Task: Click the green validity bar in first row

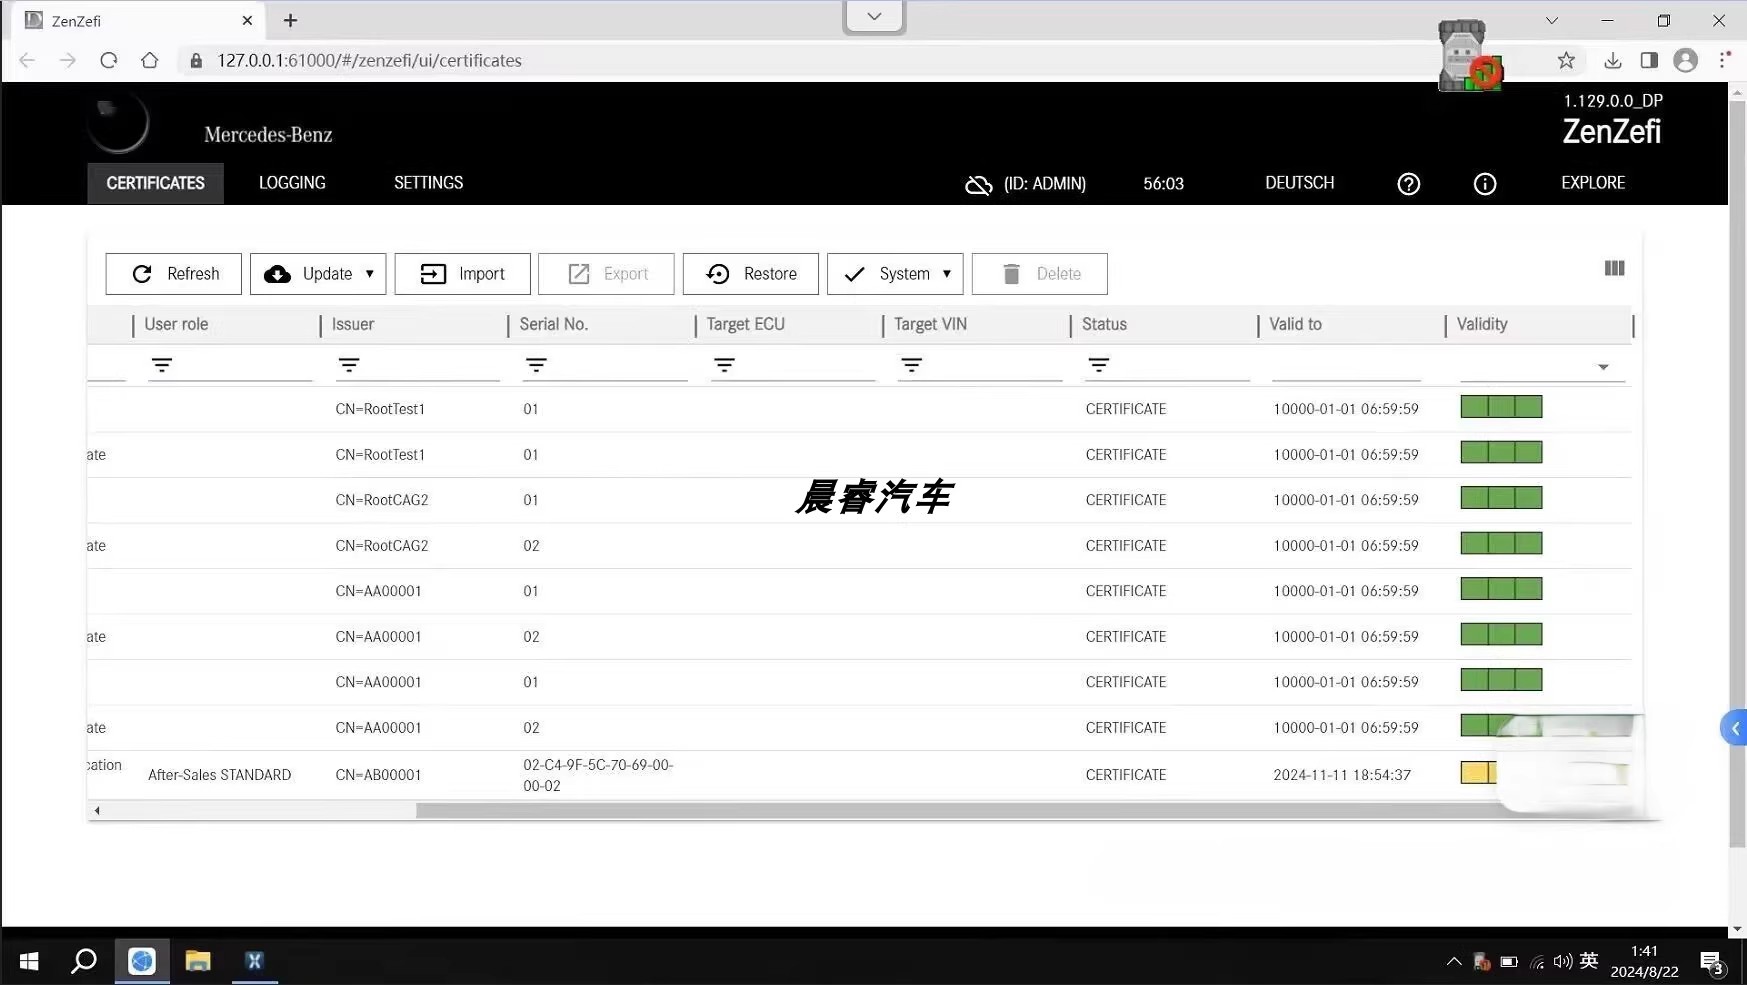Action: click(x=1500, y=407)
